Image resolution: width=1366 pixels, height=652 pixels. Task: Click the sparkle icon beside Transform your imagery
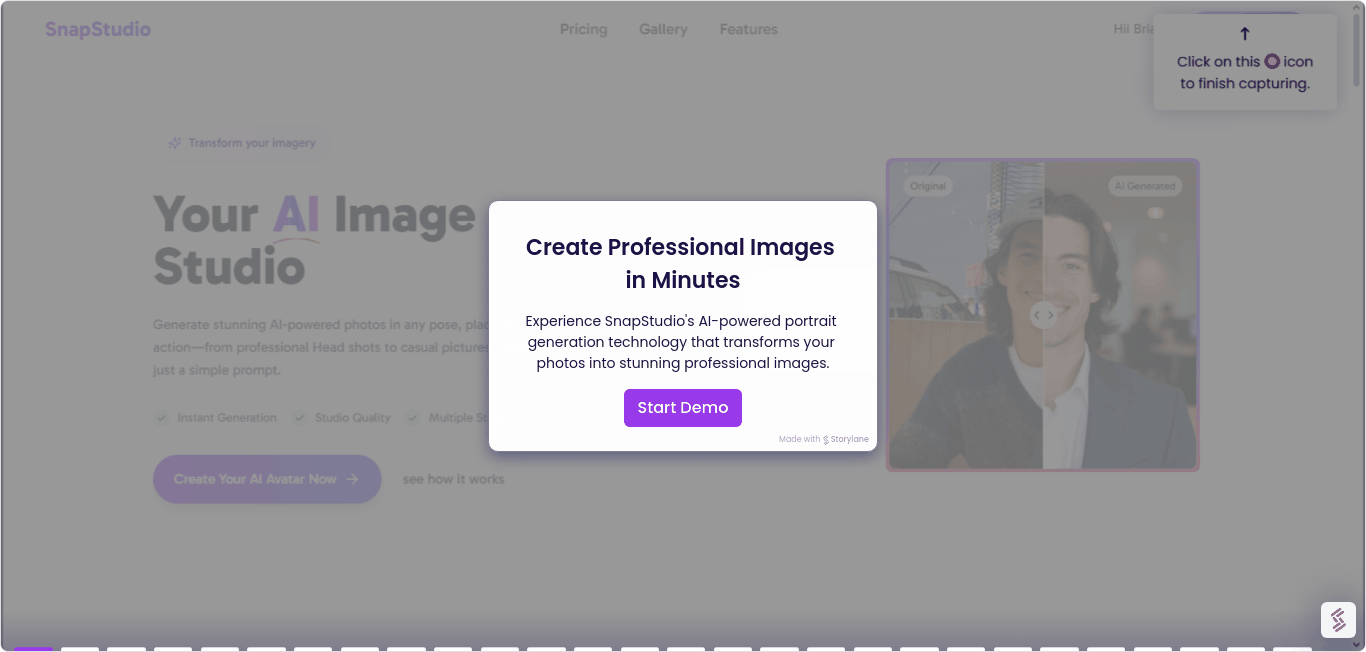pyautogui.click(x=175, y=143)
